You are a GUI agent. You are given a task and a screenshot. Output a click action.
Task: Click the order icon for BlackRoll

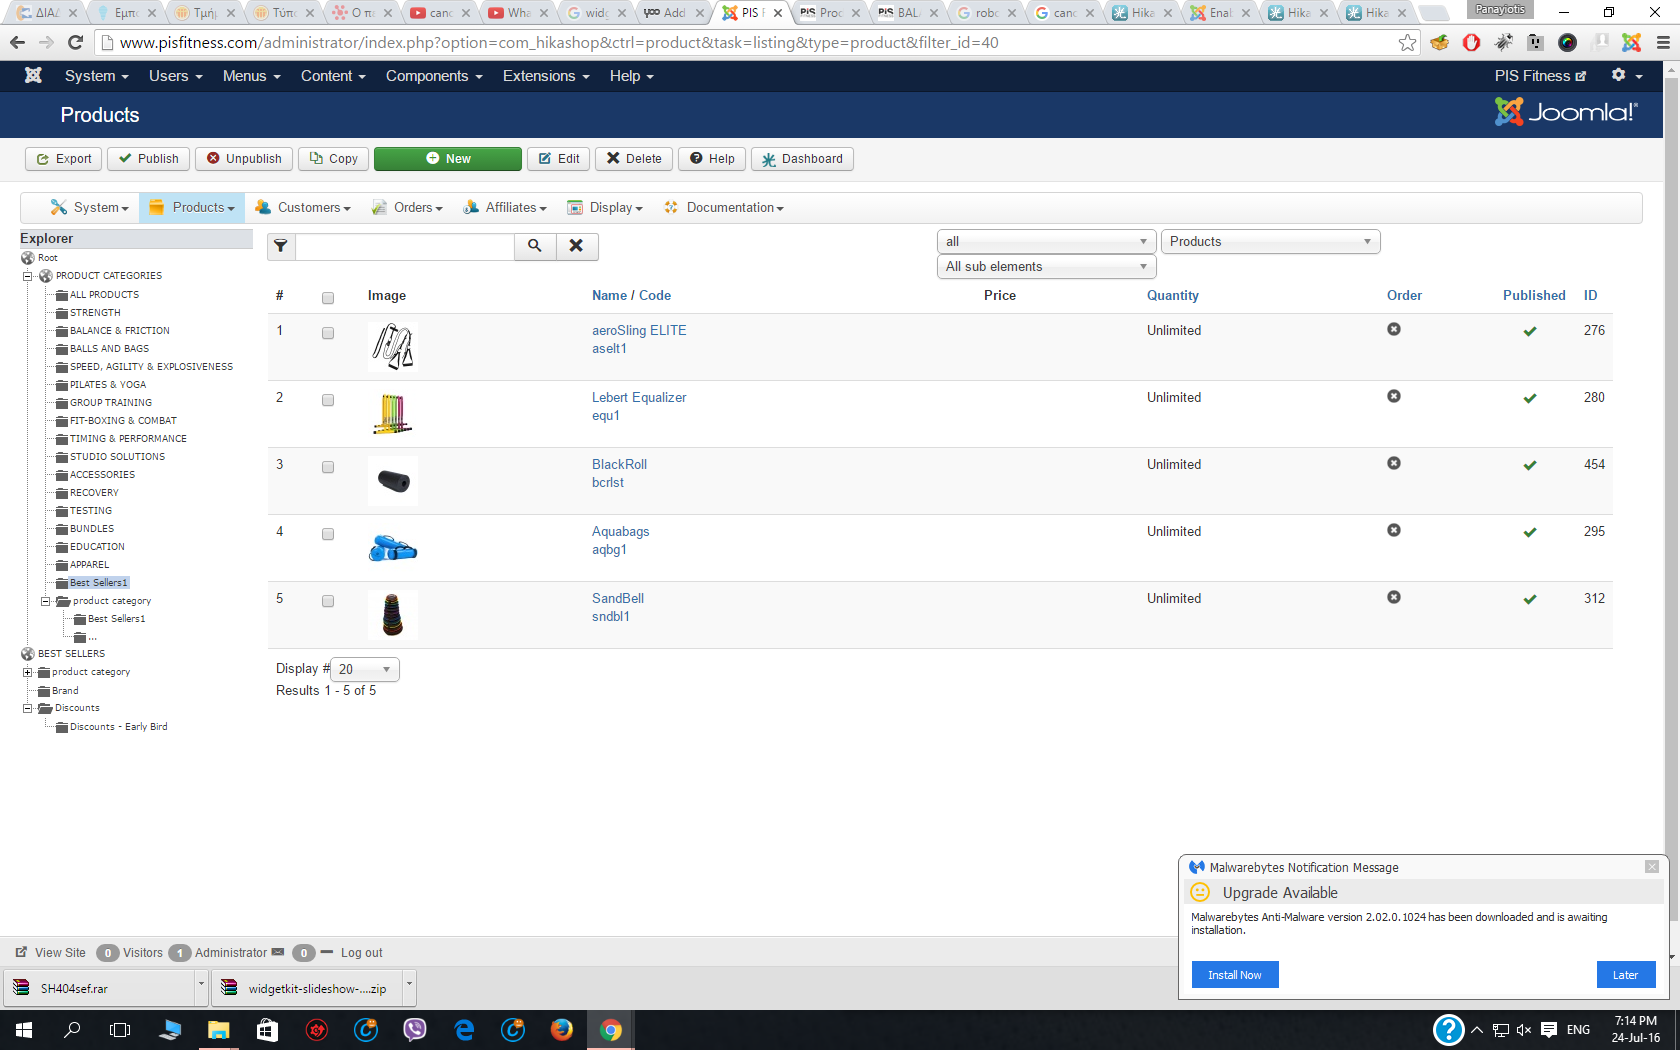1394,463
